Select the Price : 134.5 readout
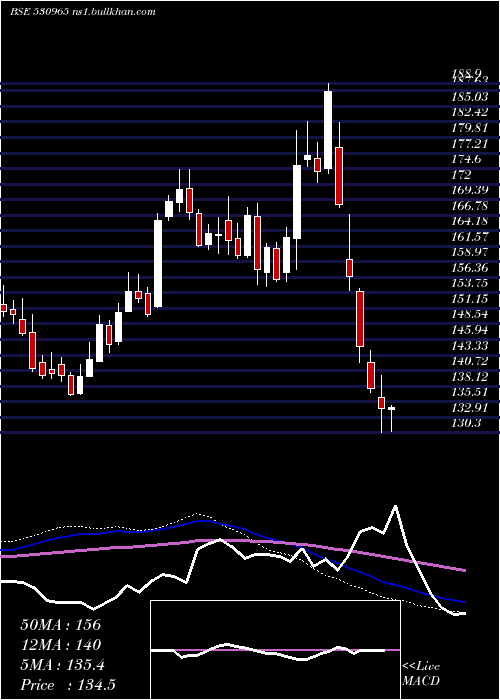The image size is (500, 700). click(68, 685)
